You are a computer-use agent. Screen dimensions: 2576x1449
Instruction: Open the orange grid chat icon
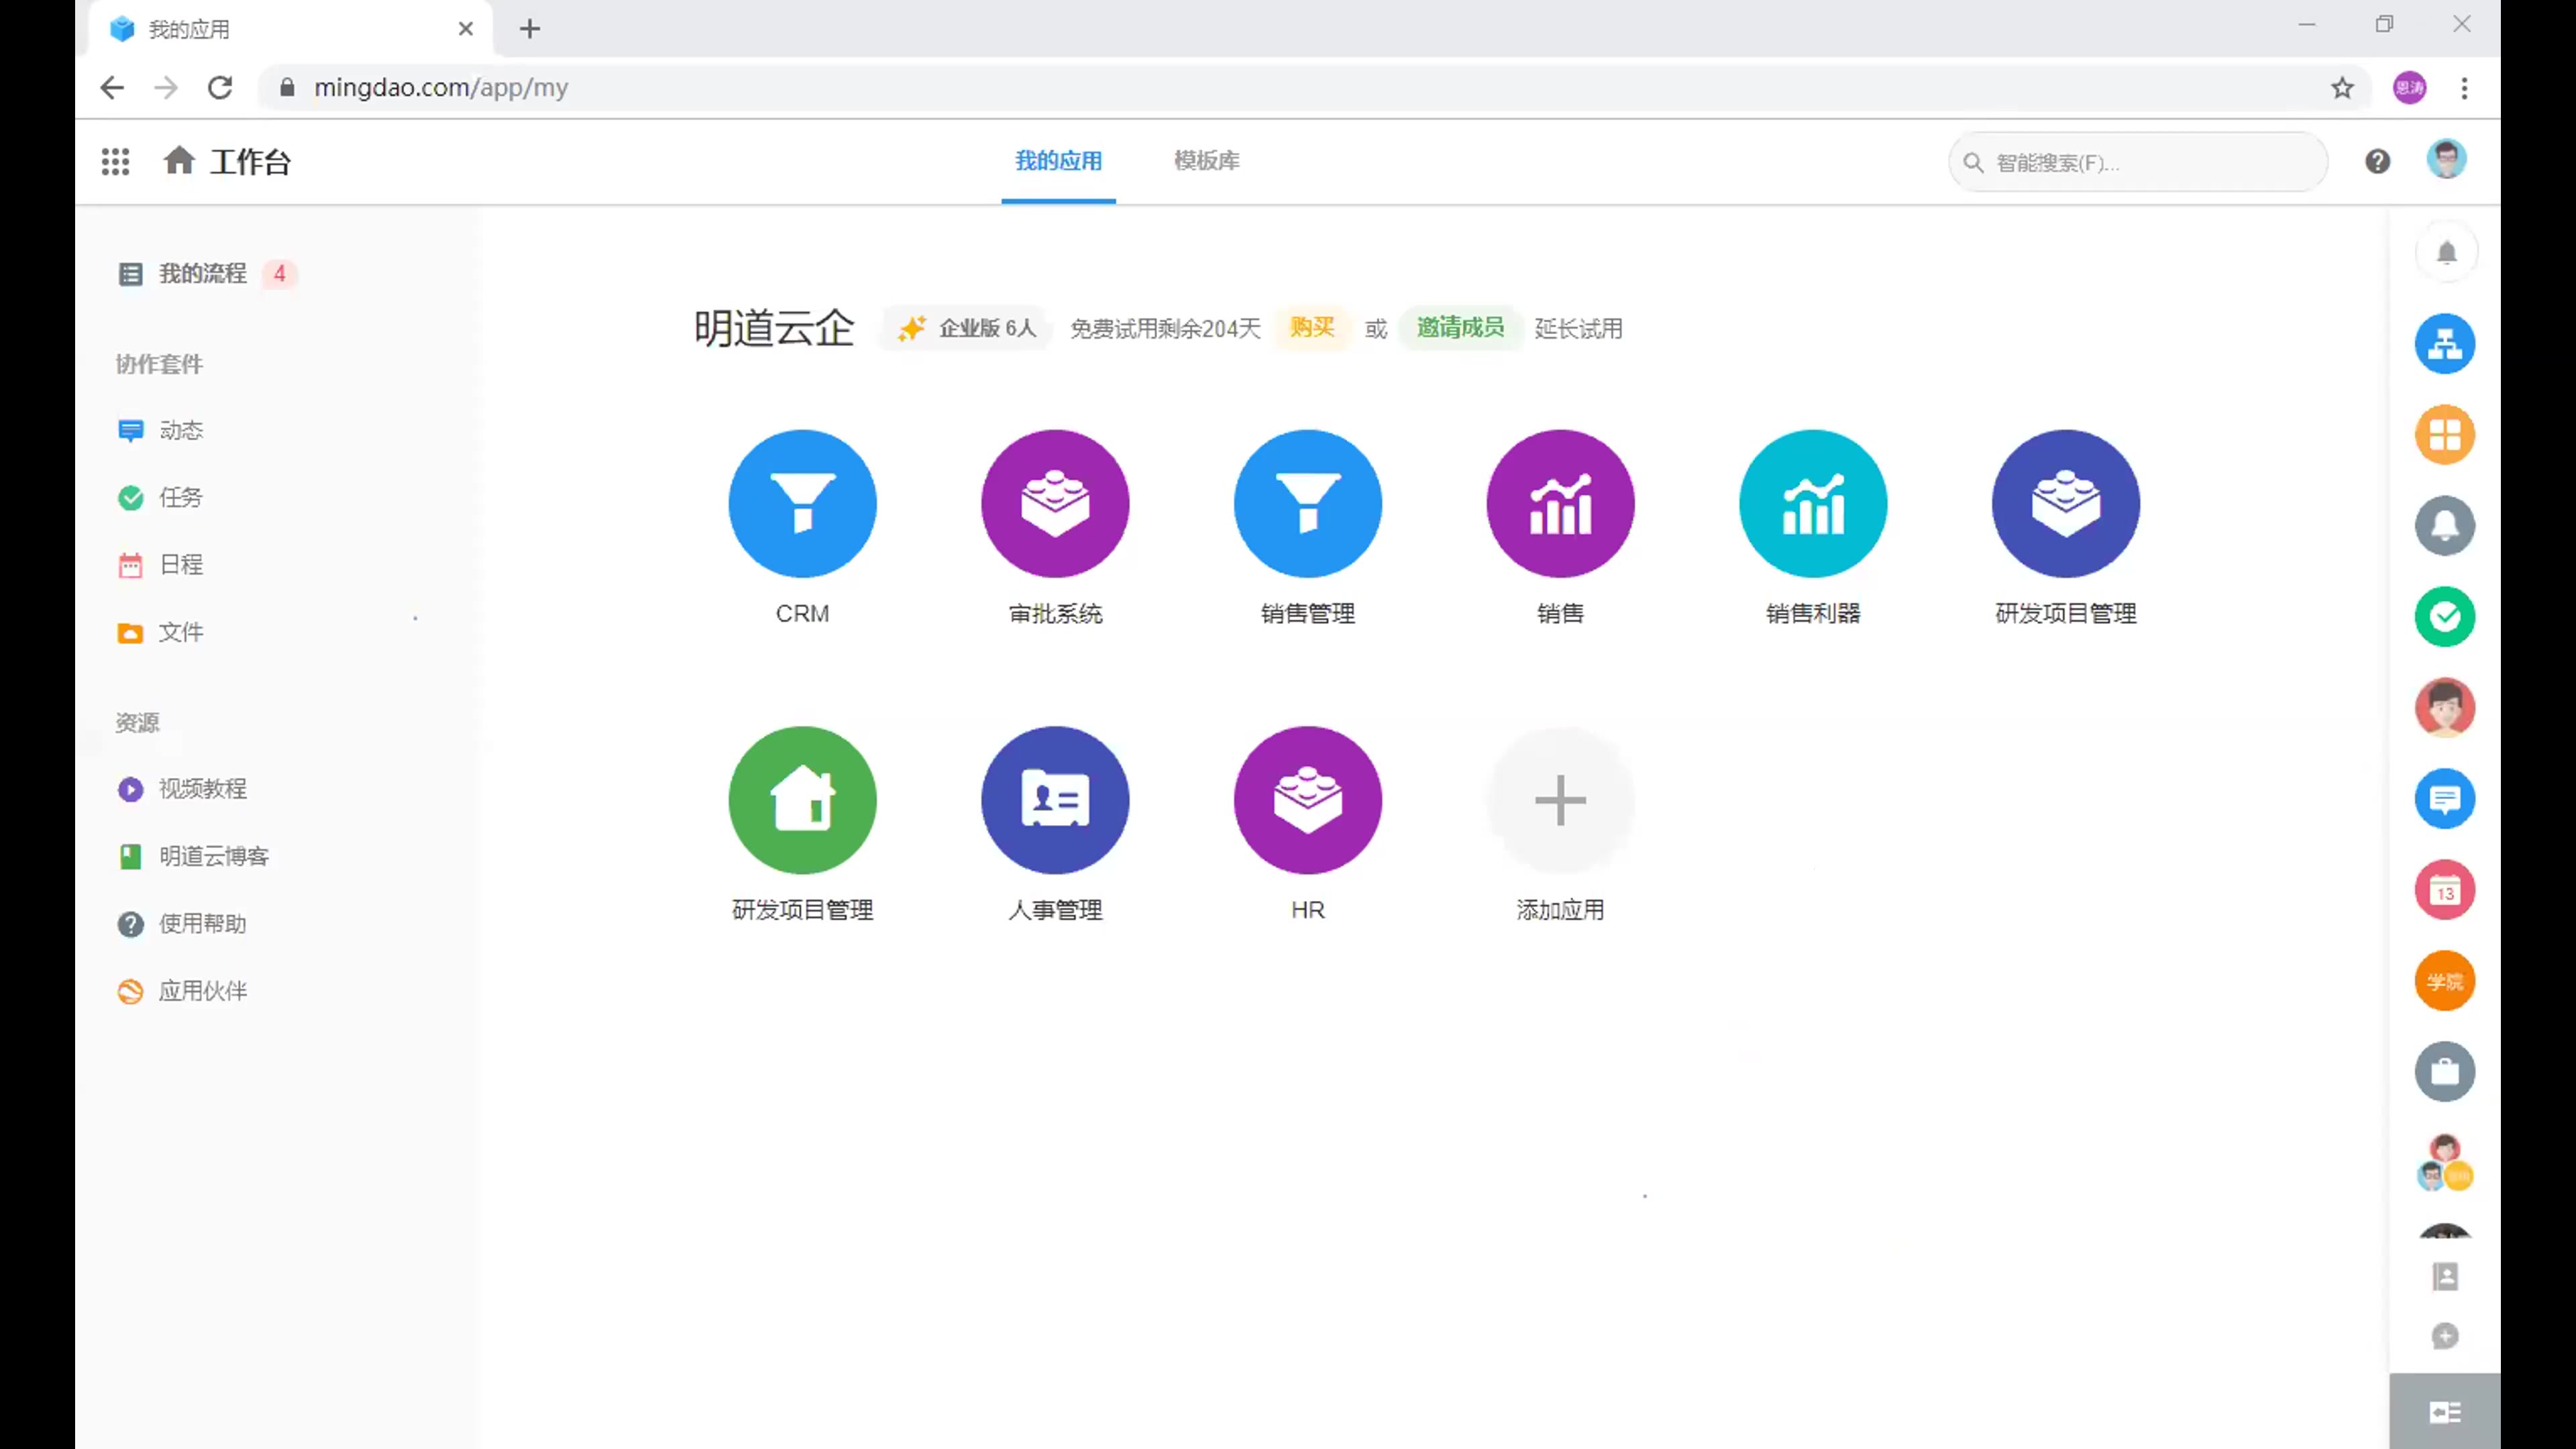[x=2445, y=435]
